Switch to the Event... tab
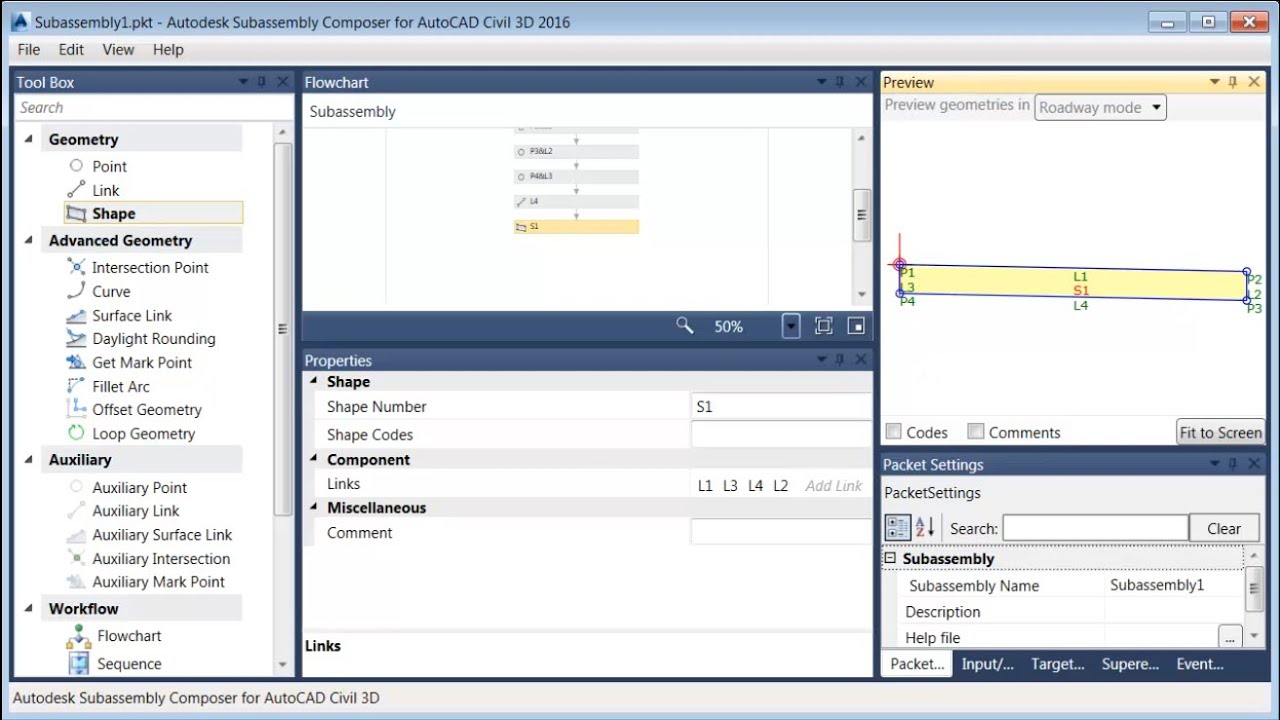 (x=1200, y=664)
